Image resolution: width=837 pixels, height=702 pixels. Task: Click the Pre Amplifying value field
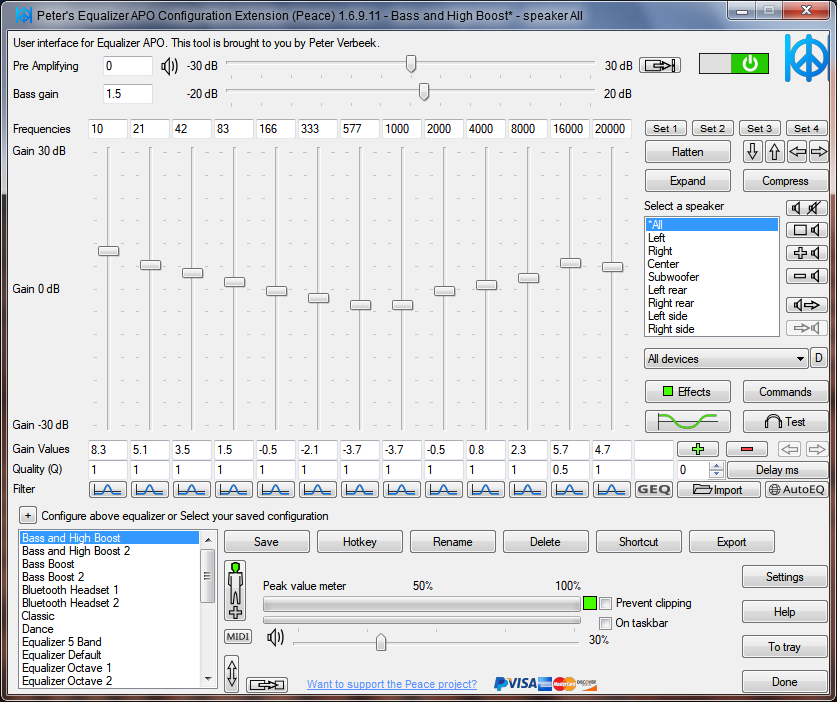(128, 66)
